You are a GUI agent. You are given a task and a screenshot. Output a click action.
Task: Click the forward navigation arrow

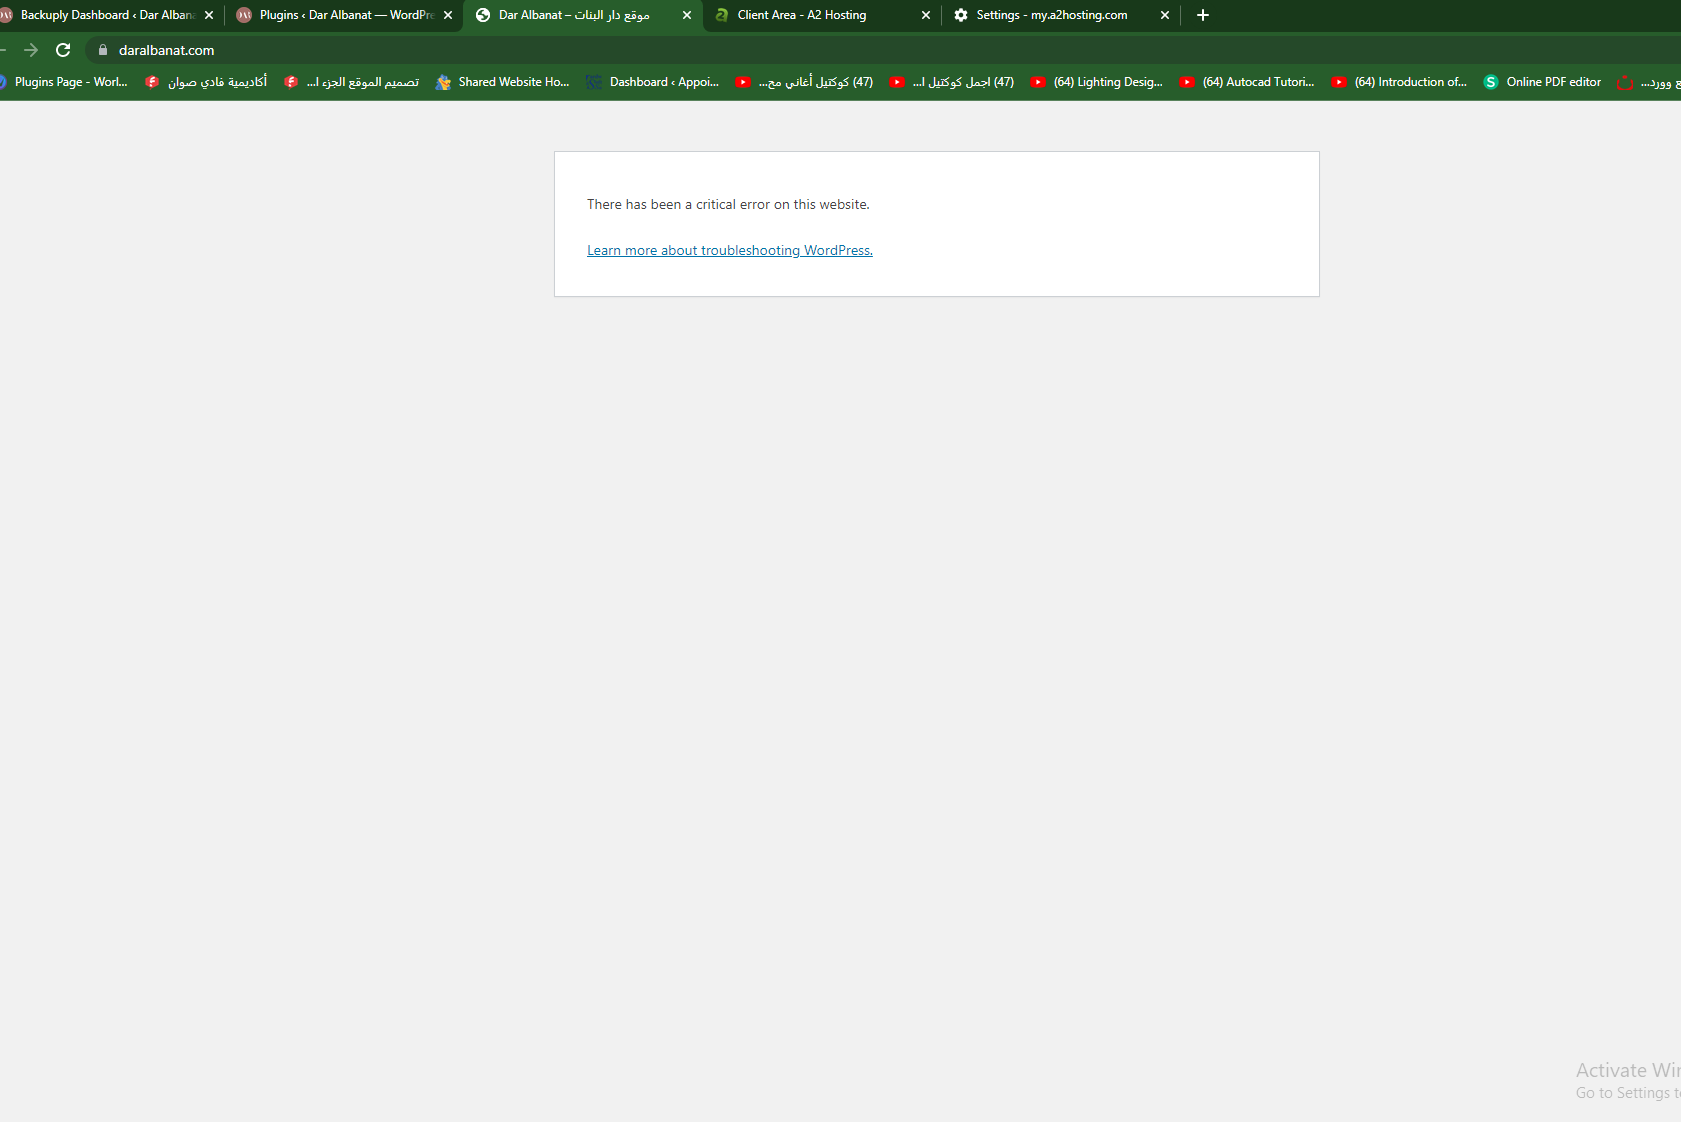pos(31,50)
